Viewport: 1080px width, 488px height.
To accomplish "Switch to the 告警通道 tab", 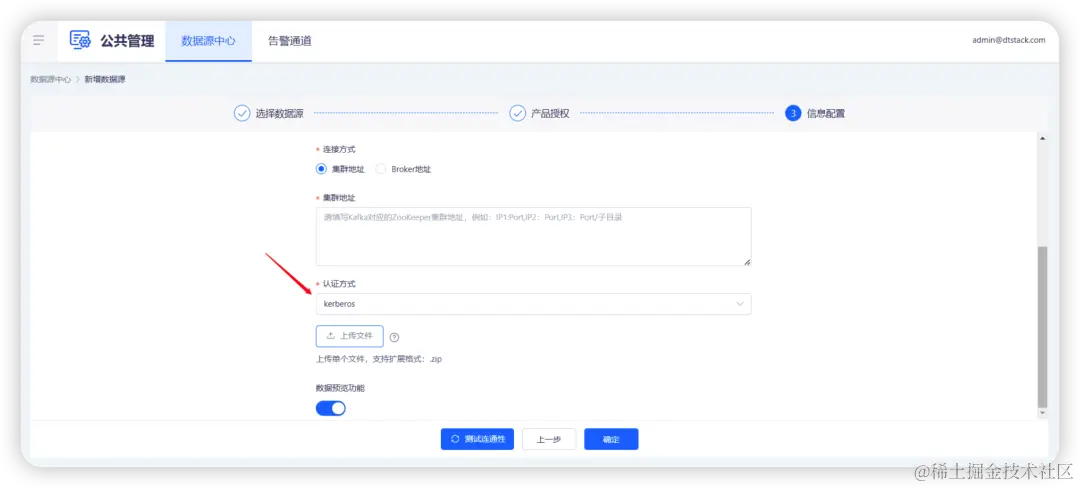I will (289, 41).
